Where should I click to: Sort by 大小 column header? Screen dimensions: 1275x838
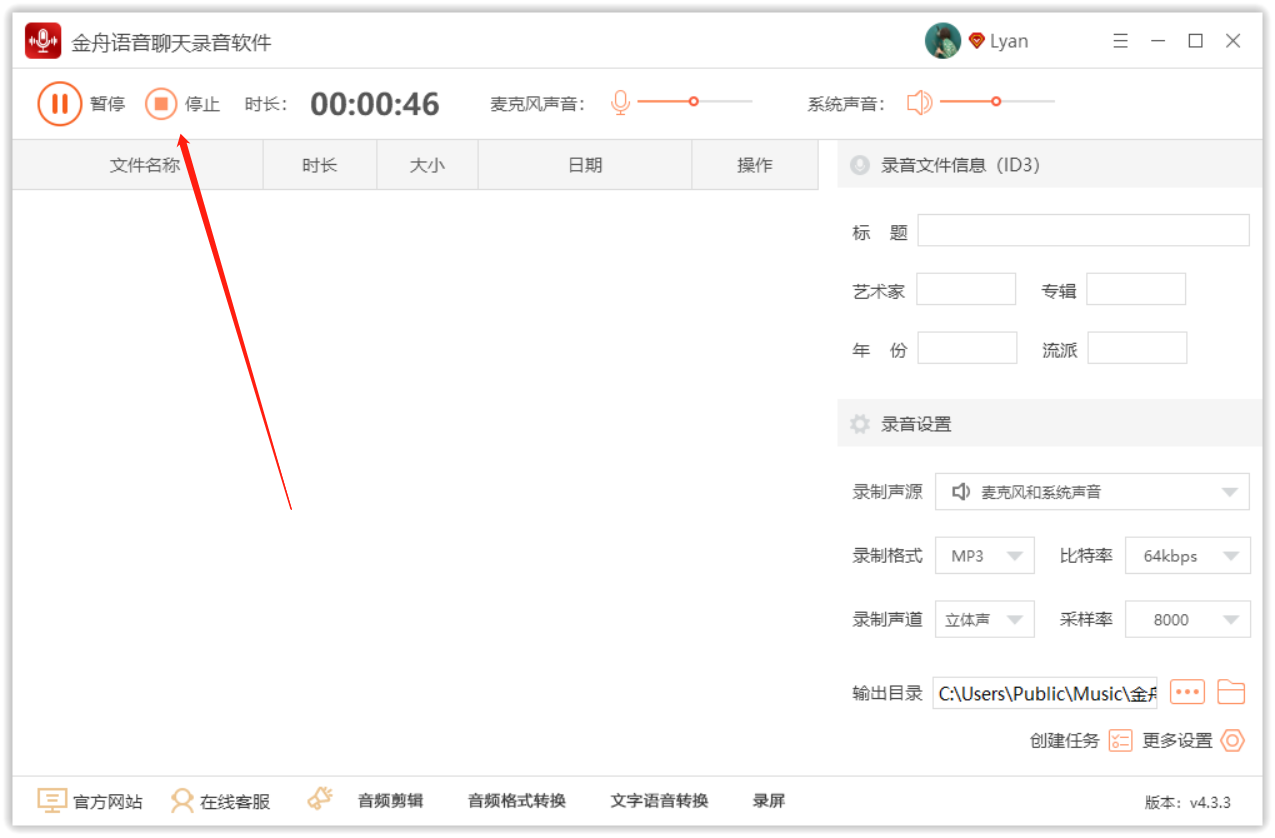(x=427, y=165)
